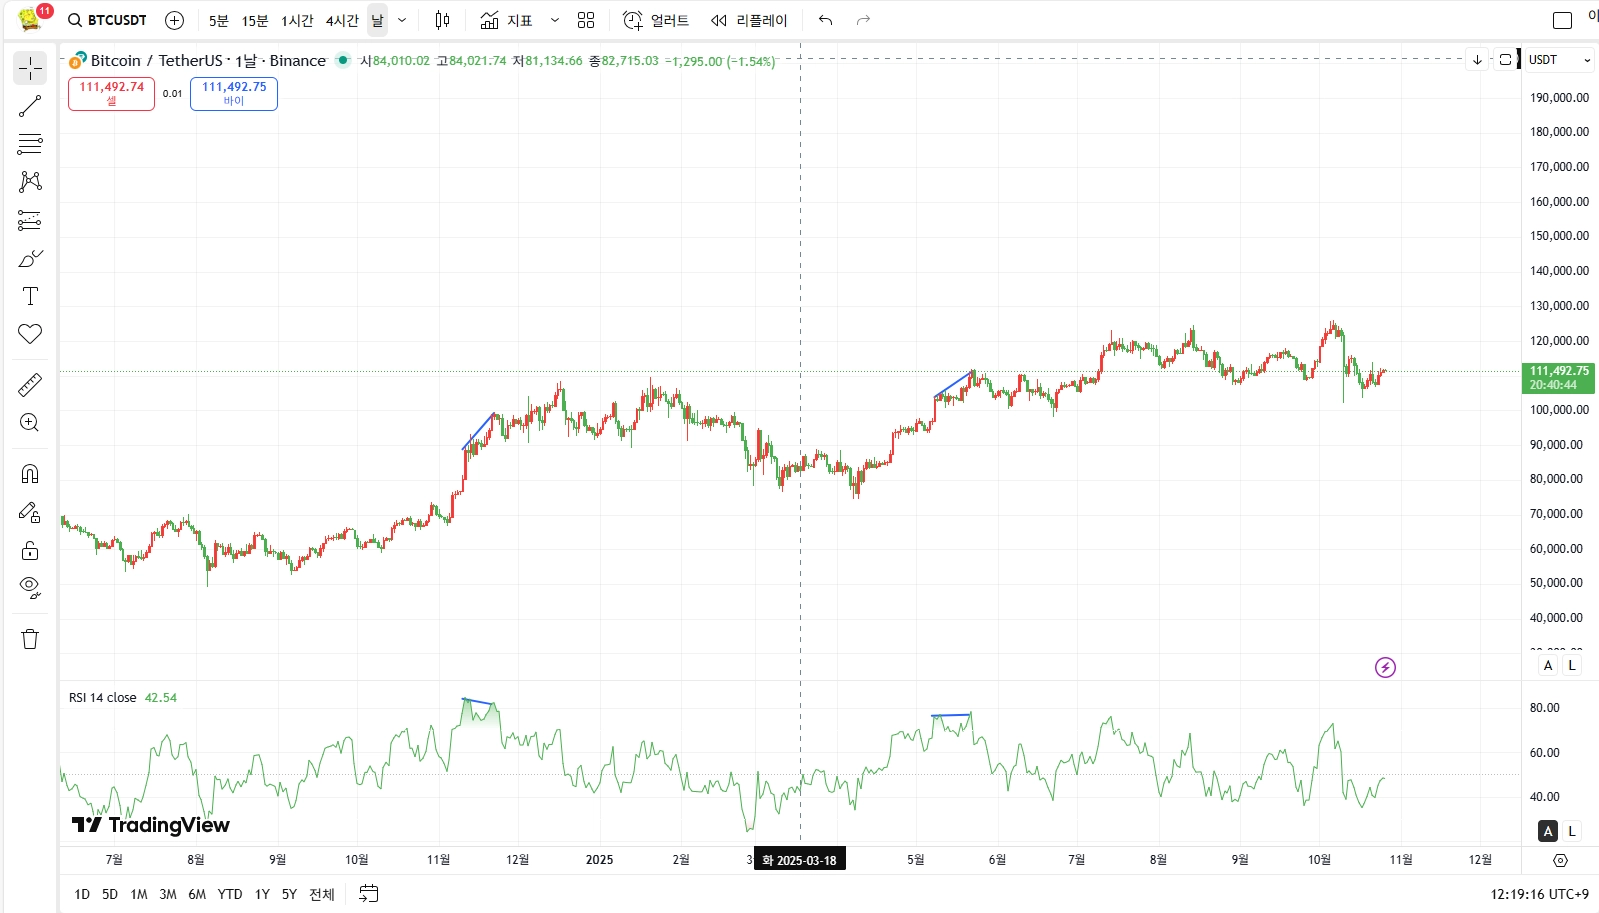Select the 15분 interval
The width and height of the screenshot is (1599, 913).
(x=255, y=20)
